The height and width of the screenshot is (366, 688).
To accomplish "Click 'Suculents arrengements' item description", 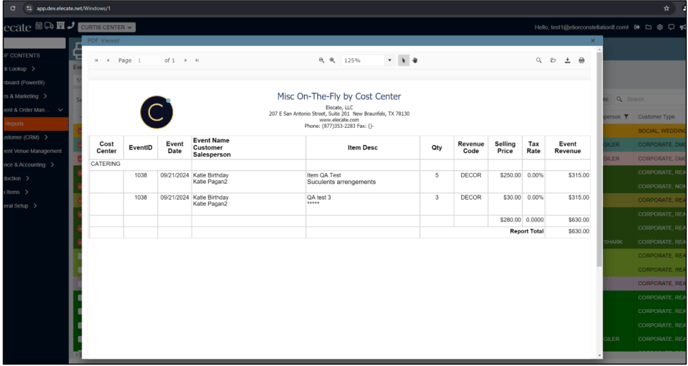I will pyautogui.click(x=341, y=182).
